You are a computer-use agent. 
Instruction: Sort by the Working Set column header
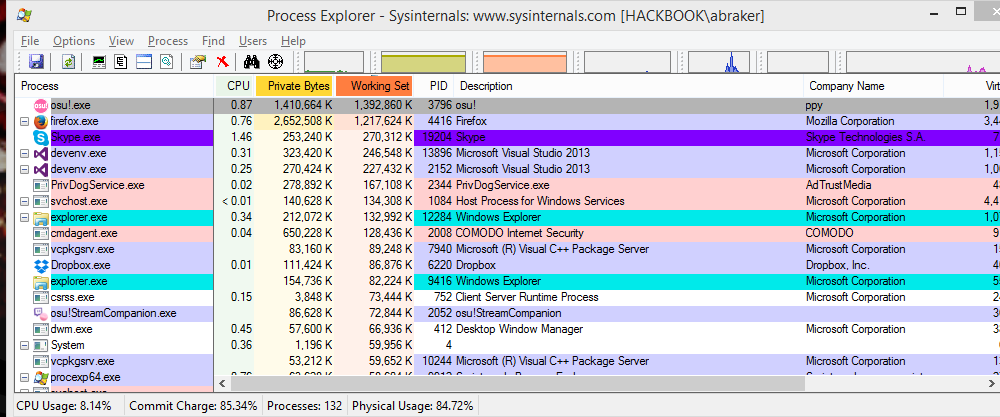coord(374,86)
